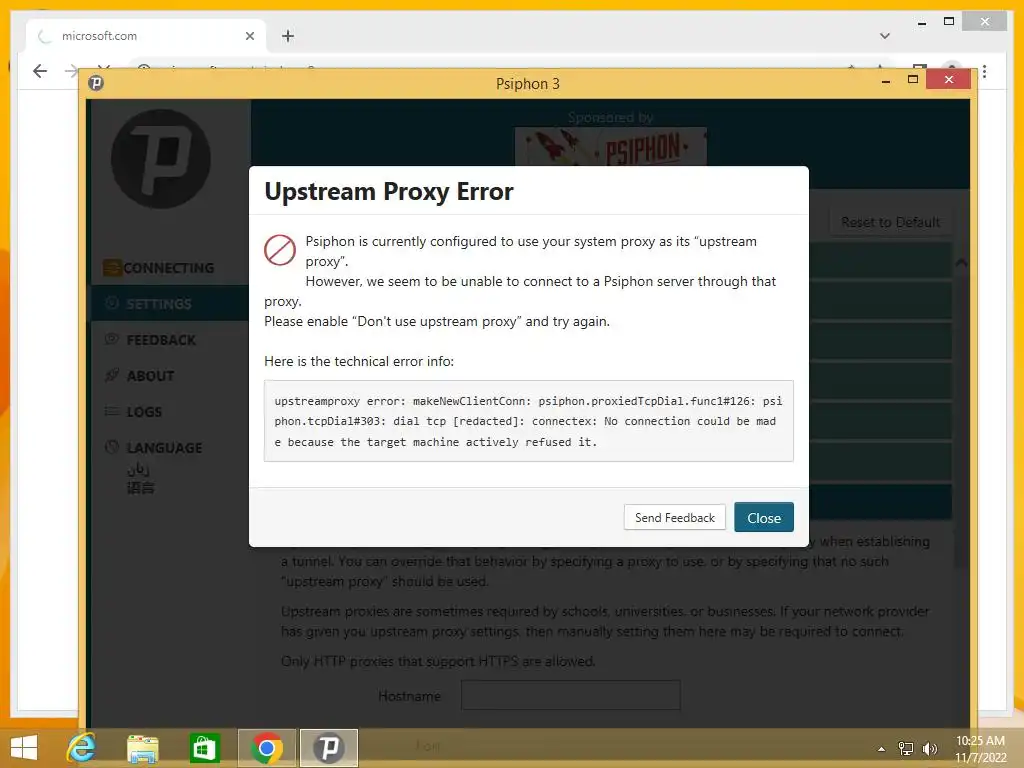Open the Windows Start button
The width and height of the screenshot is (1024, 768).
tap(24, 748)
